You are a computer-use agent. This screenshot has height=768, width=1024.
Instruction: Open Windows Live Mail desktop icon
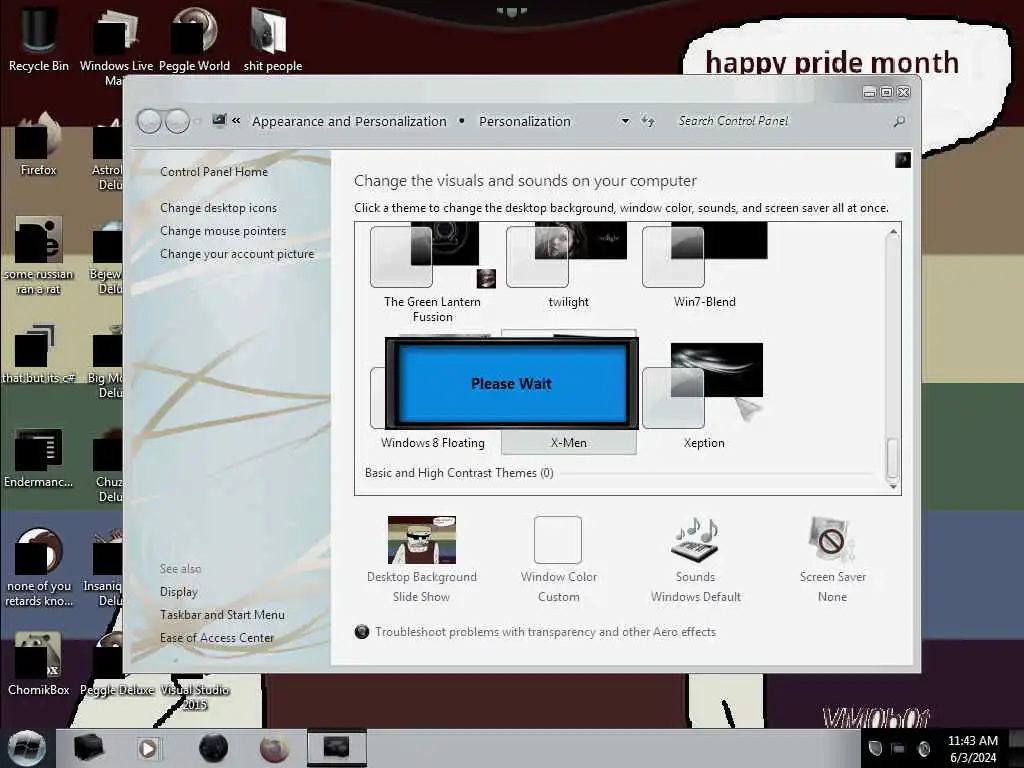(116, 44)
